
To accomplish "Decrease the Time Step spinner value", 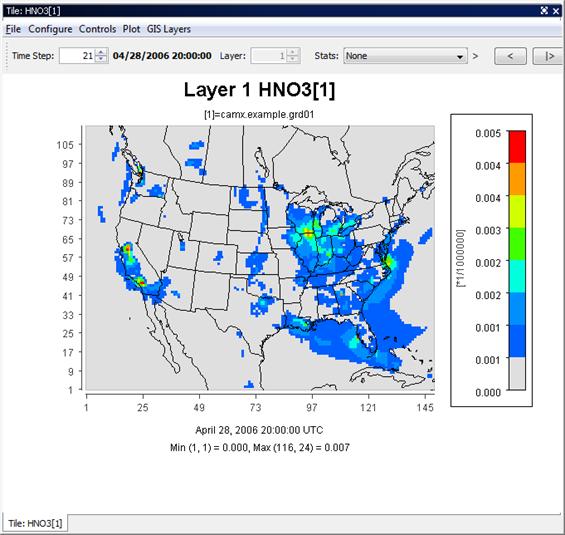I will click(x=101, y=59).
